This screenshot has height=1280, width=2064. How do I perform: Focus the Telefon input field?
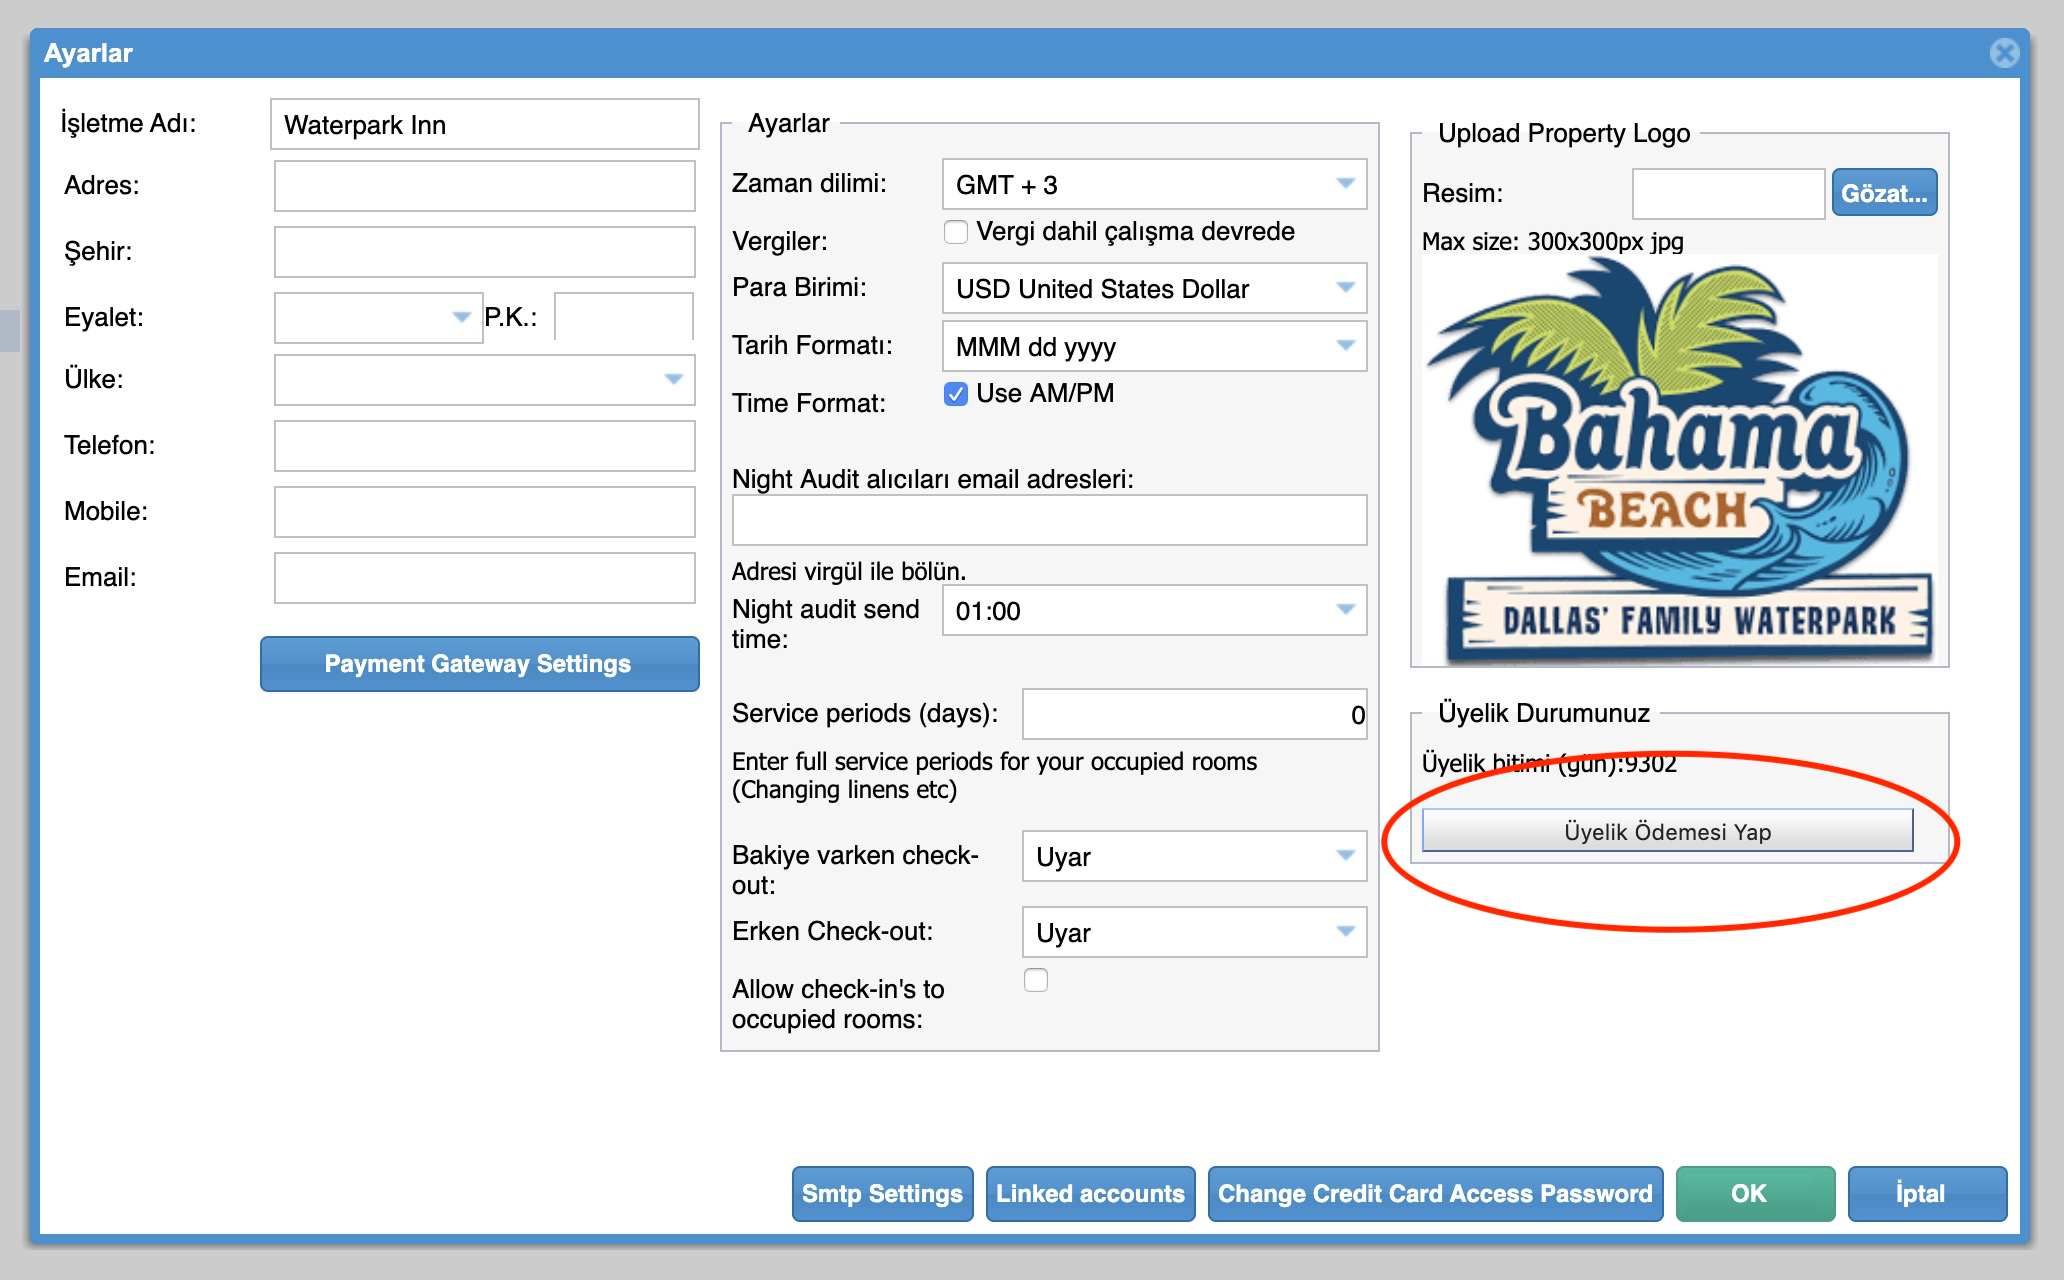[x=484, y=446]
